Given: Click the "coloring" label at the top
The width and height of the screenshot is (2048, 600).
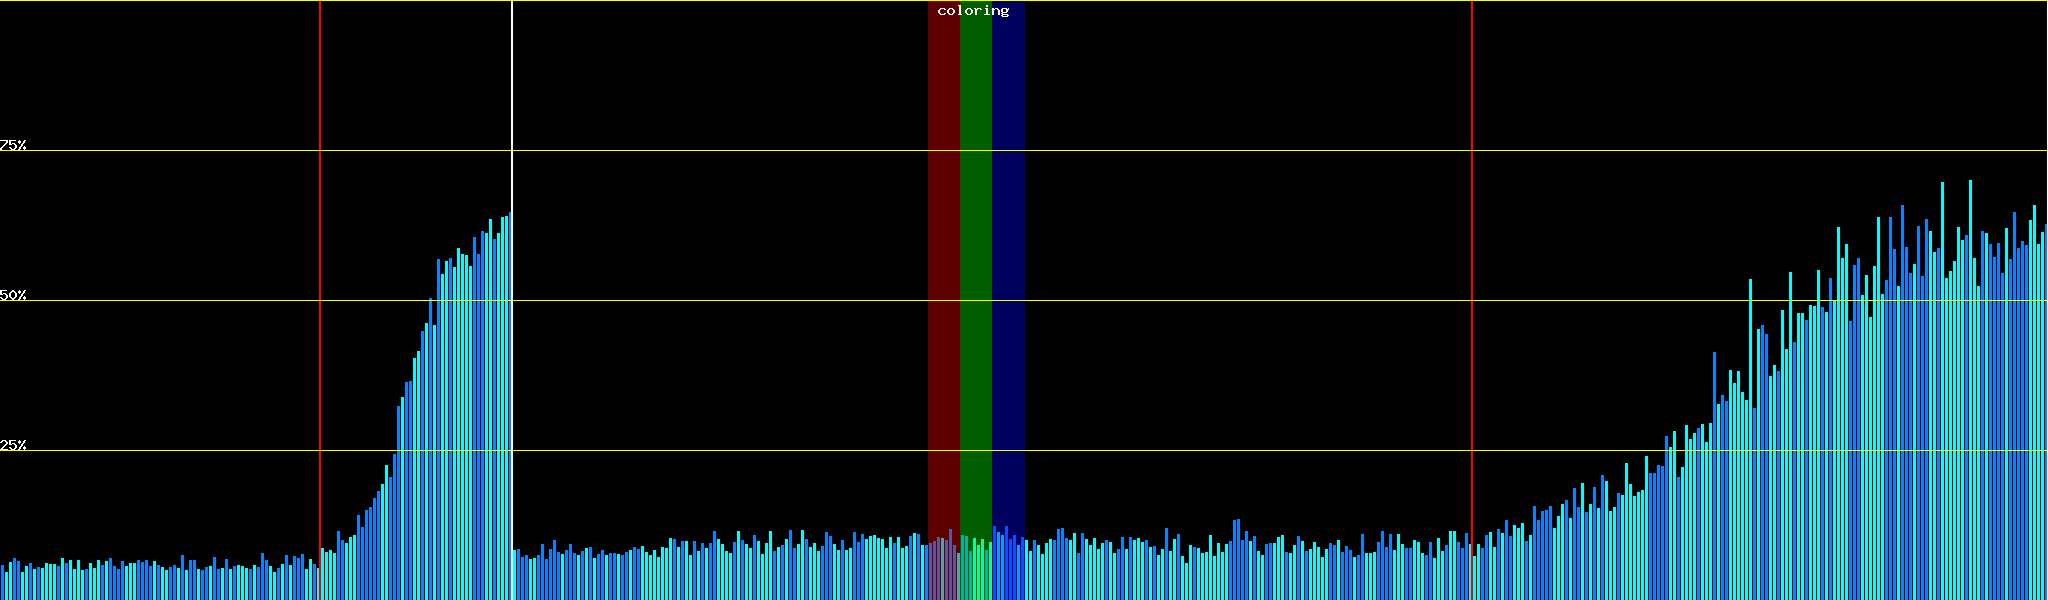Looking at the screenshot, I should 973,11.
